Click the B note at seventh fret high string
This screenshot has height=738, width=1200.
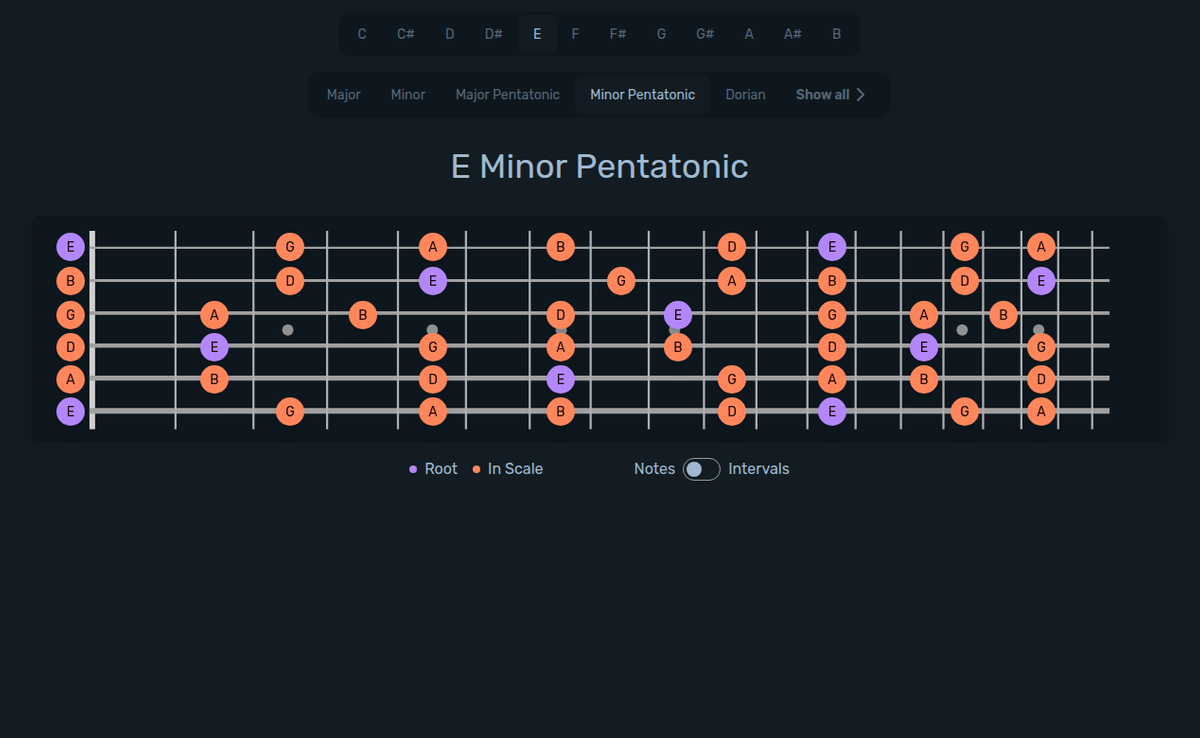(x=560, y=246)
